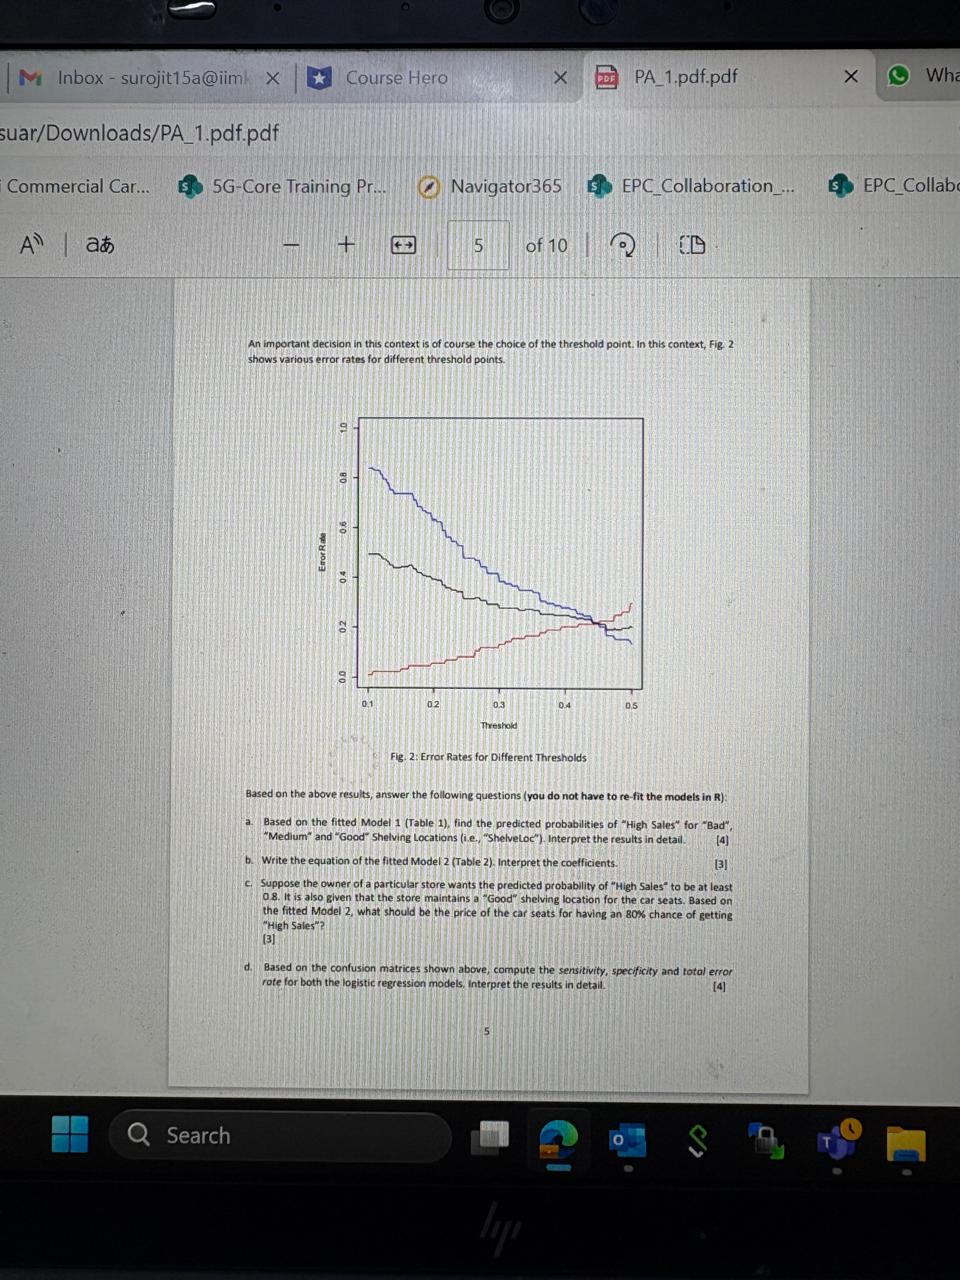Click the 'of 10' page count text
The height and width of the screenshot is (1280, 960).
(546, 245)
